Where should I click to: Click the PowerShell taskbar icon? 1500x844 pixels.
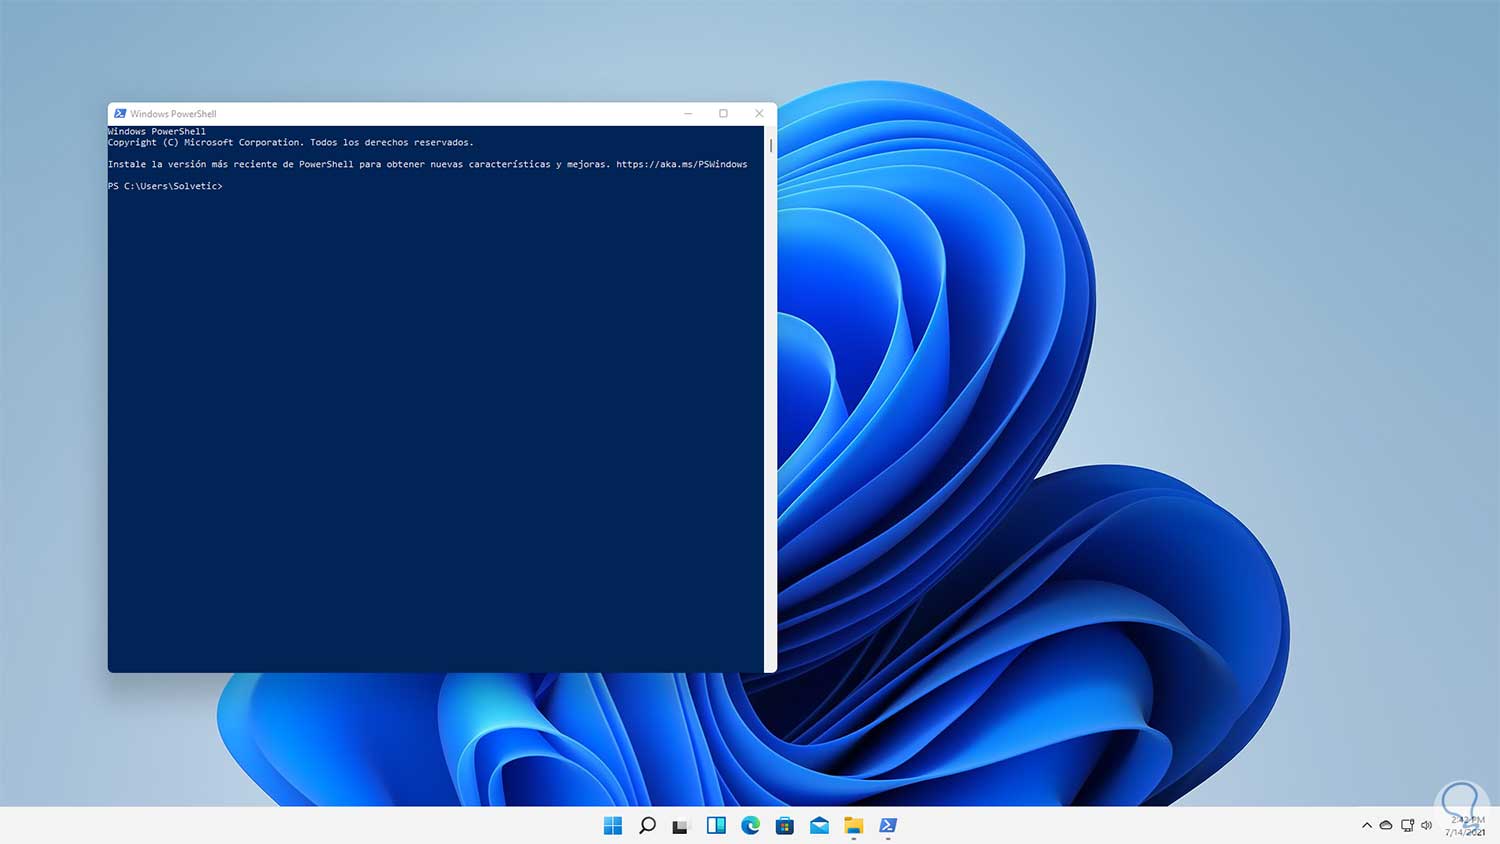pos(888,825)
